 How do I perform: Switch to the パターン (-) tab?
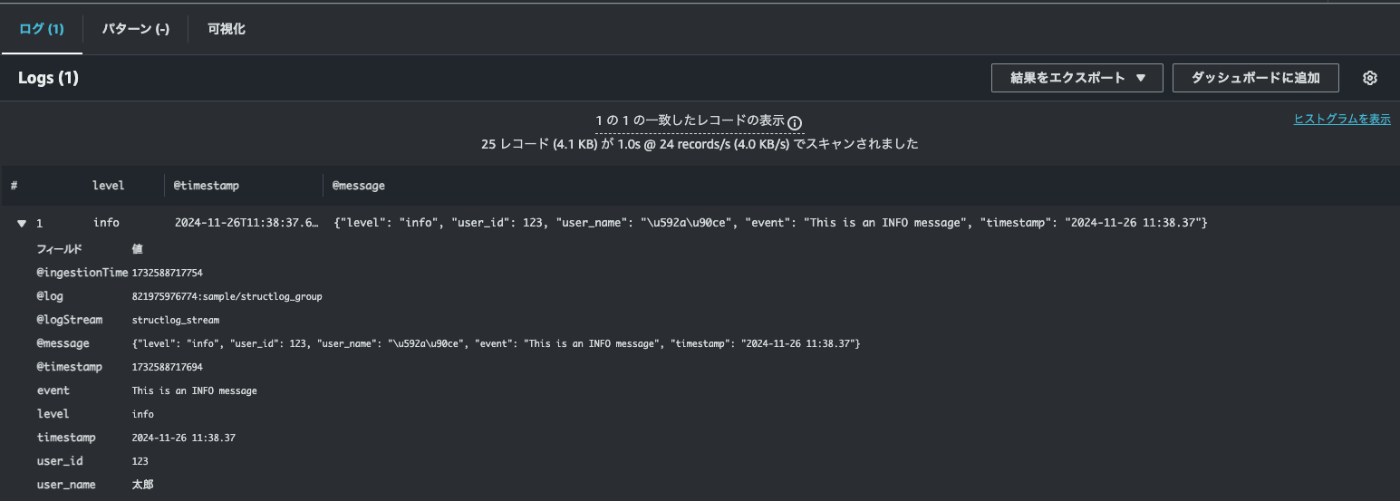point(135,29)
